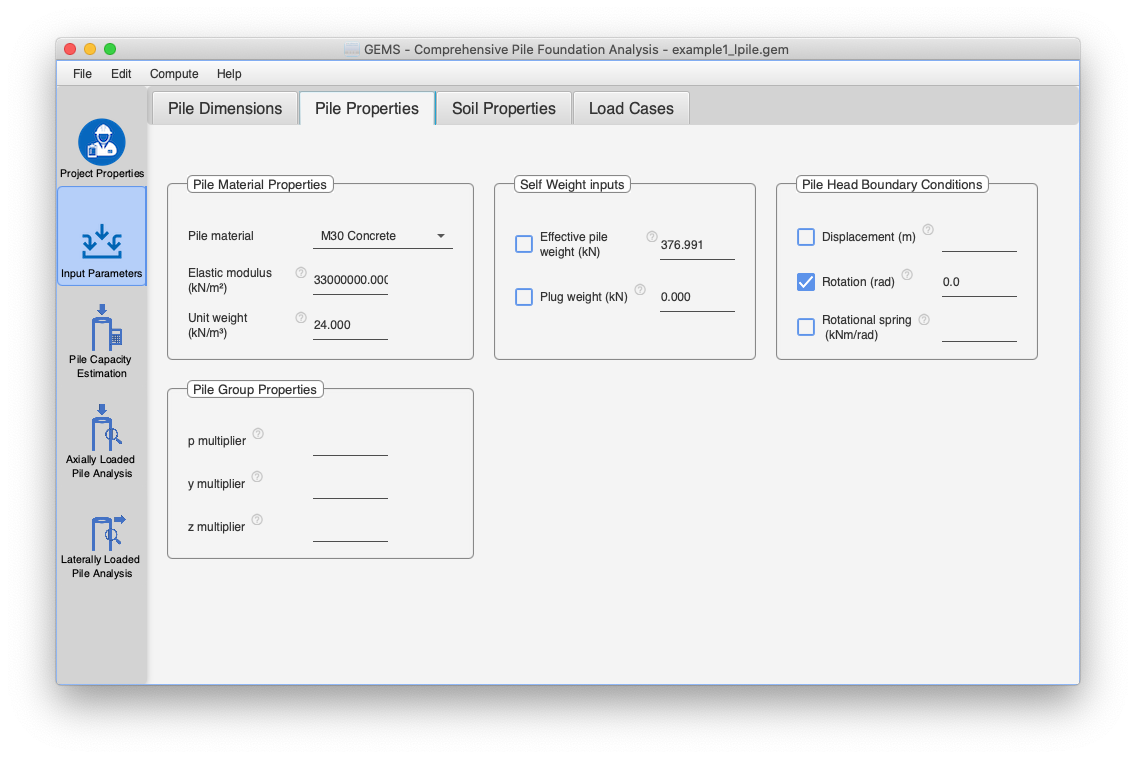
Task: Click help icon beside Plug weight
Action: pos(640,291)
